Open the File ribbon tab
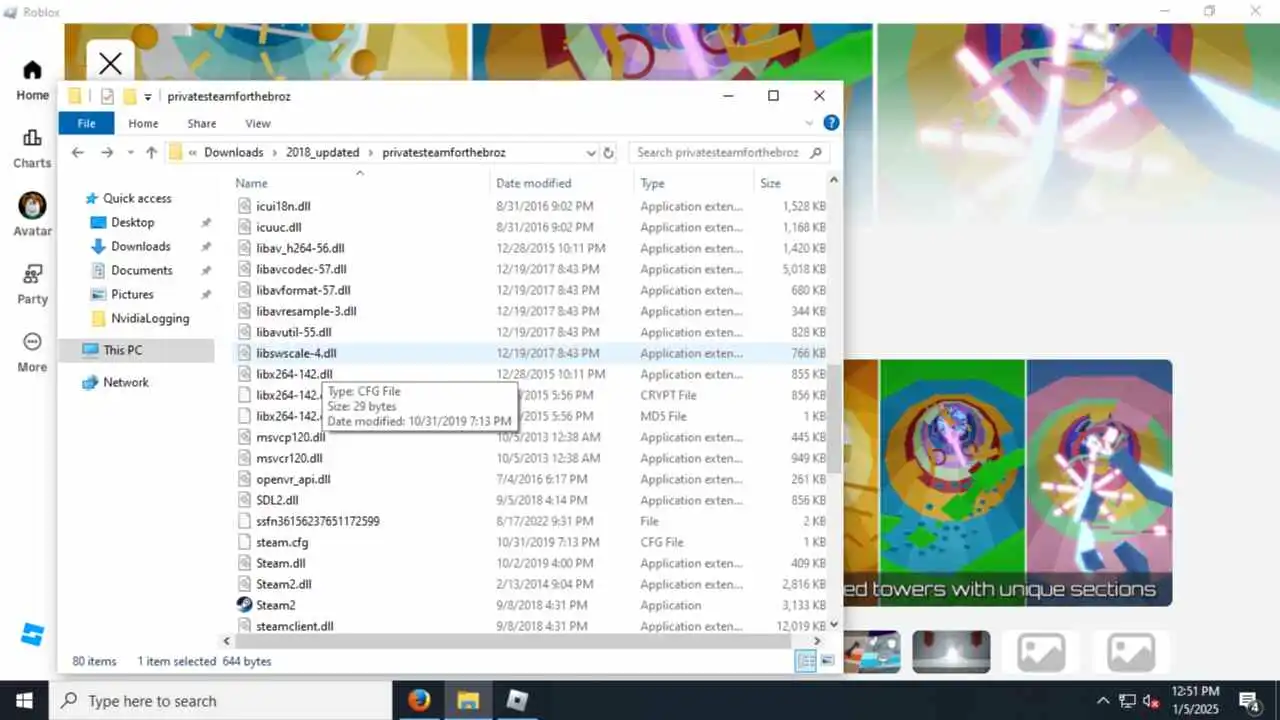 86,123
